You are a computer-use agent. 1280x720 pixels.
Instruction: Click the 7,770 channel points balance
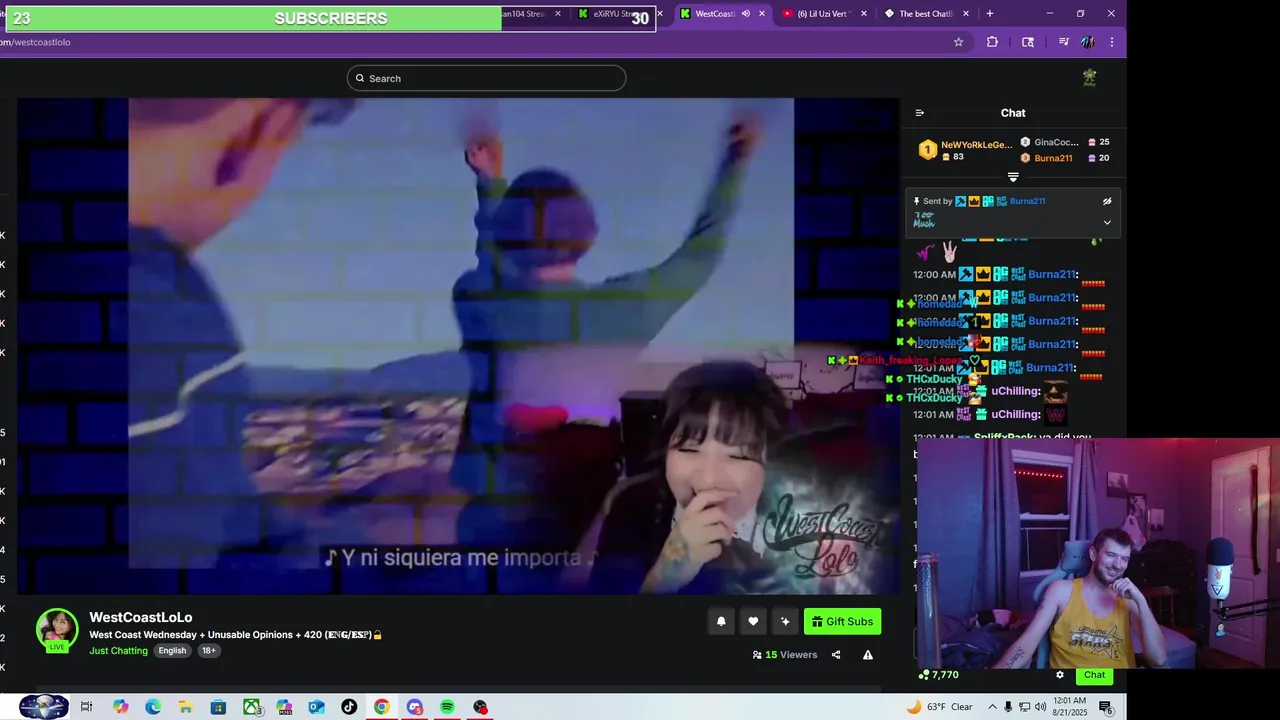pyautogui.click(x=938, y=675)
